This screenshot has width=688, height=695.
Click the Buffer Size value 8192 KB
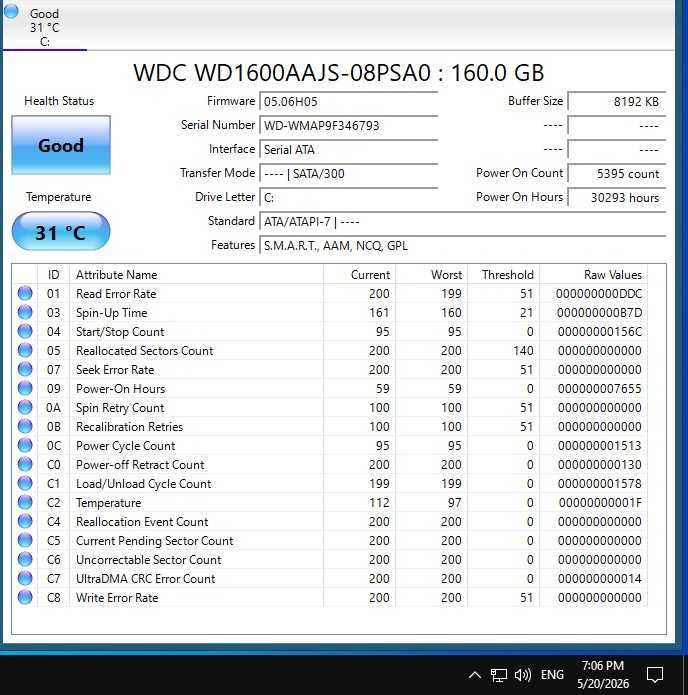[x=617, y=102]
